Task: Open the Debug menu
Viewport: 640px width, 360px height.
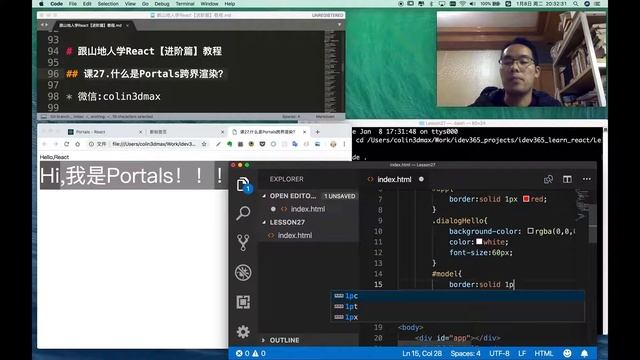Action: pyautogui.click(x=162, y=4)
